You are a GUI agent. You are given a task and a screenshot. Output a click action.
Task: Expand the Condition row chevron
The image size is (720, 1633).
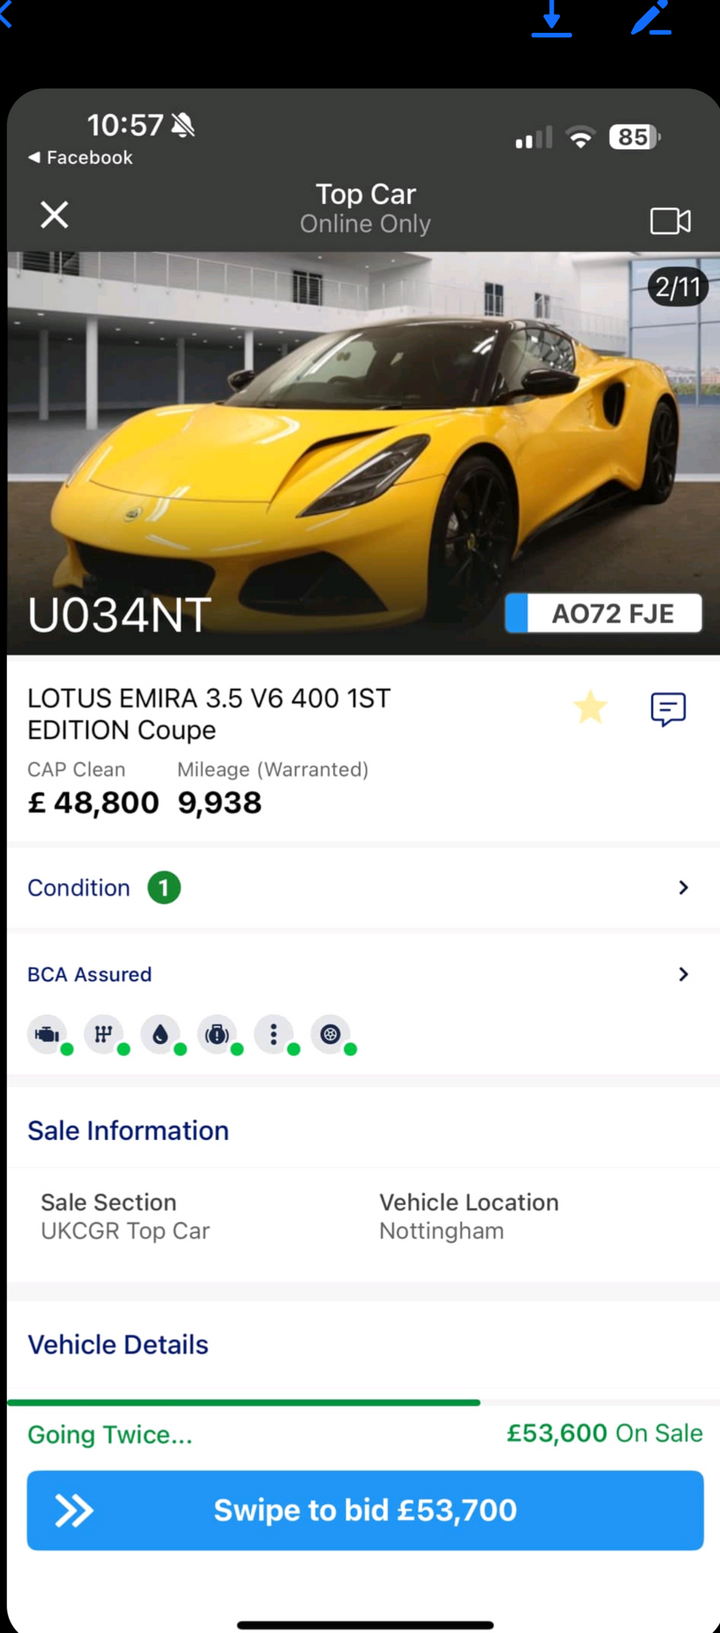click(684, 888)
